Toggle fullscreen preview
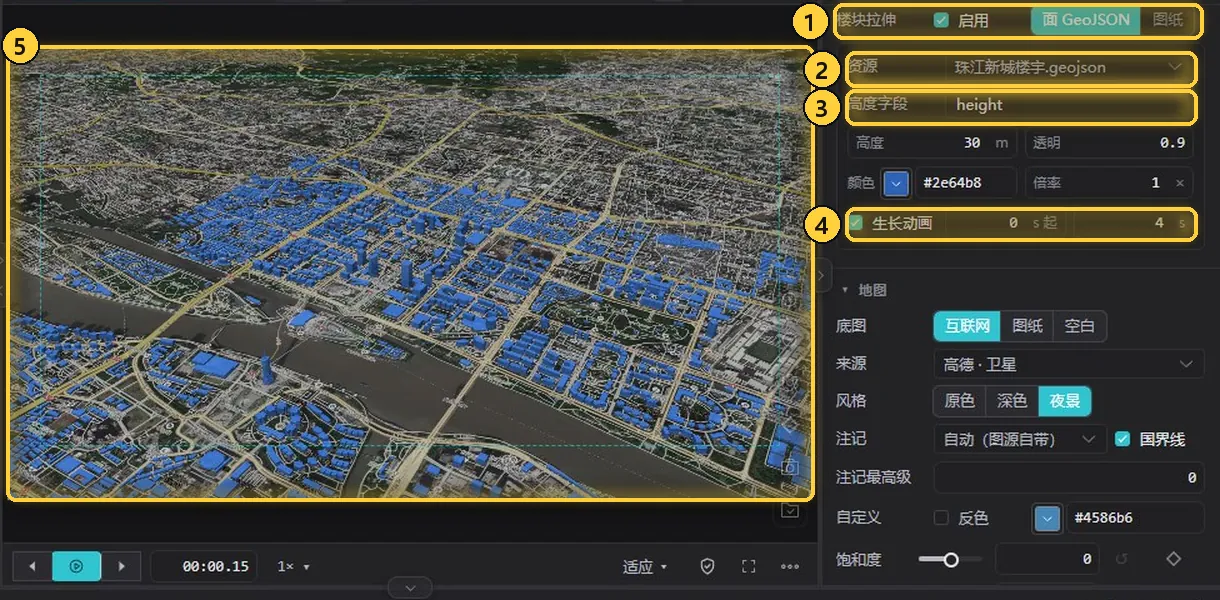The image size is (1220, 600). 748,567
